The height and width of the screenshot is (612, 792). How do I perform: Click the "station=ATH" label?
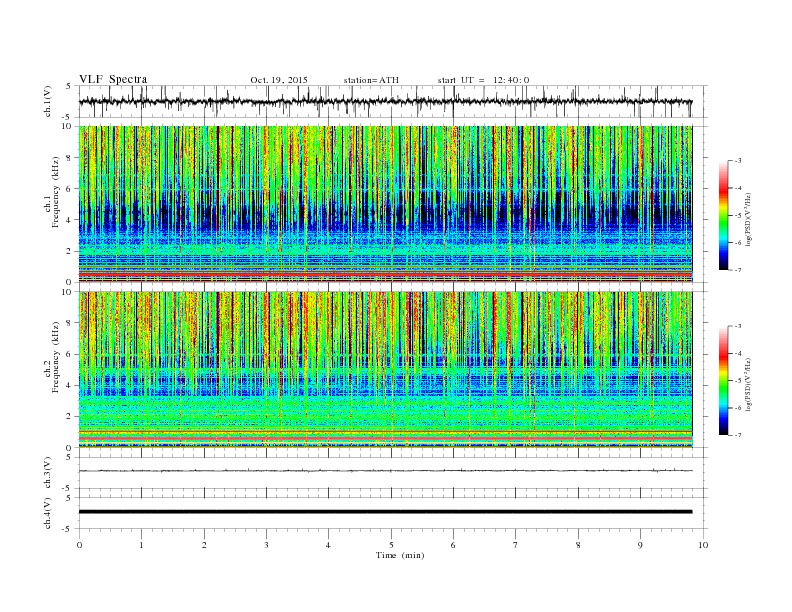(x=371, y=80)
